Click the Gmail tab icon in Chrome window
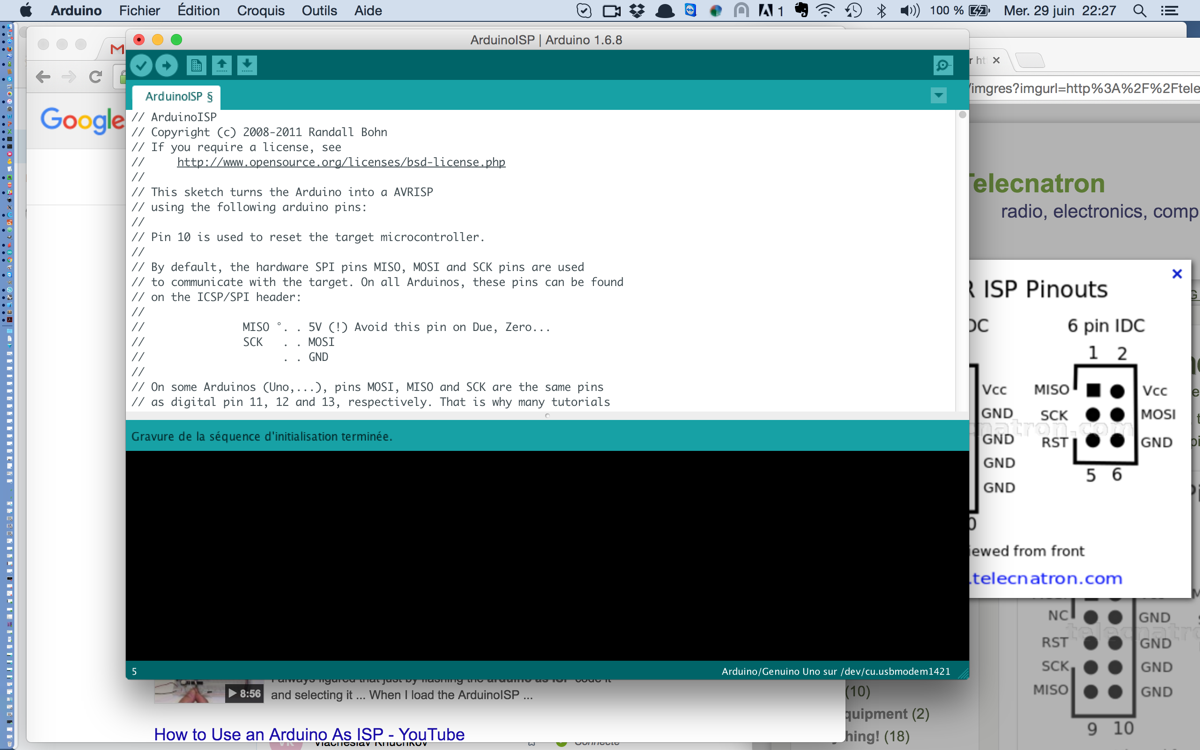 [117, 48]
